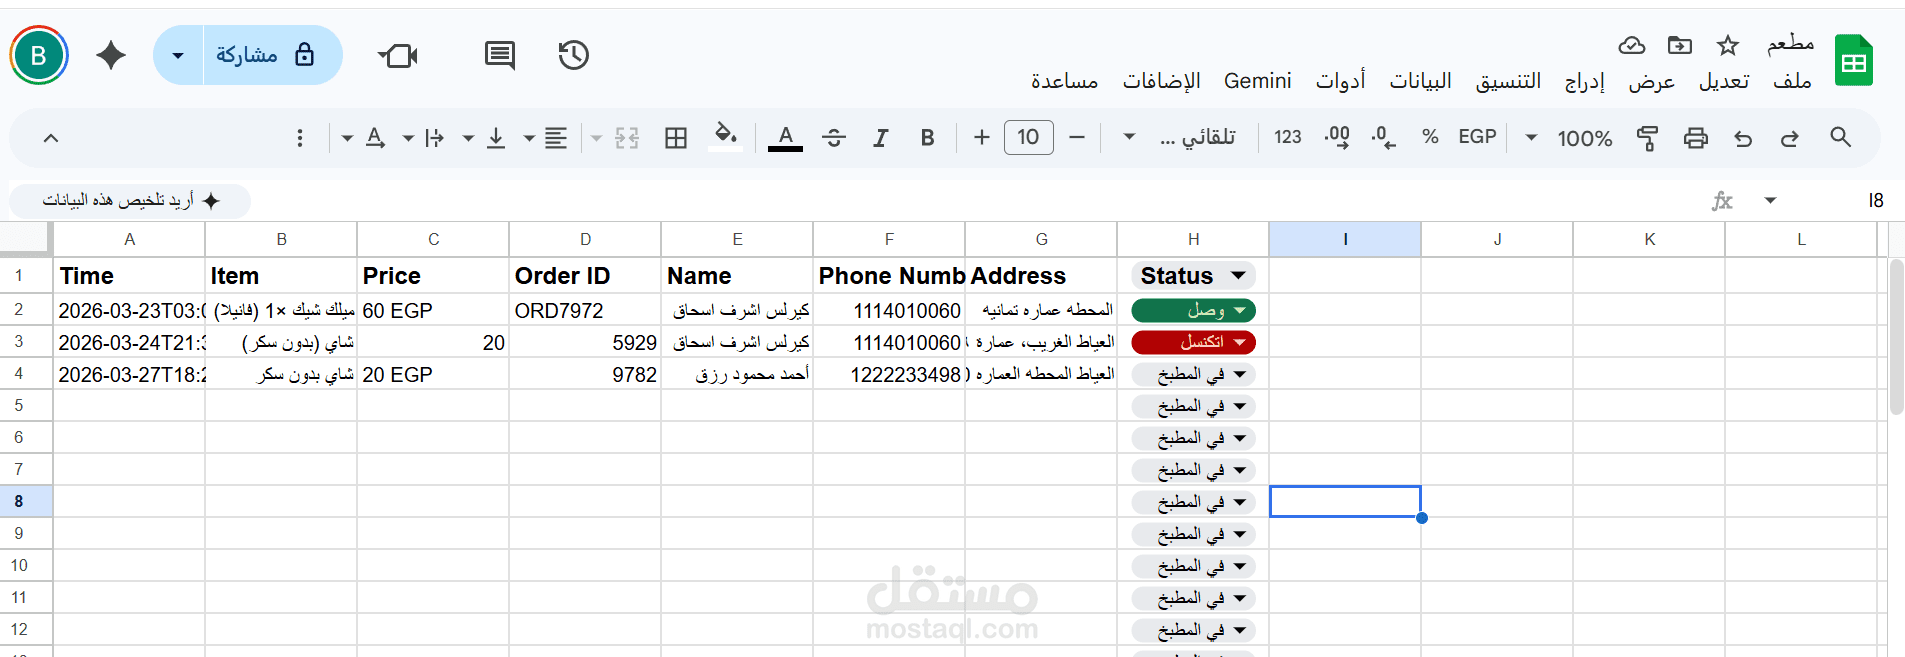Select the select-all corner box

(25, 238)
